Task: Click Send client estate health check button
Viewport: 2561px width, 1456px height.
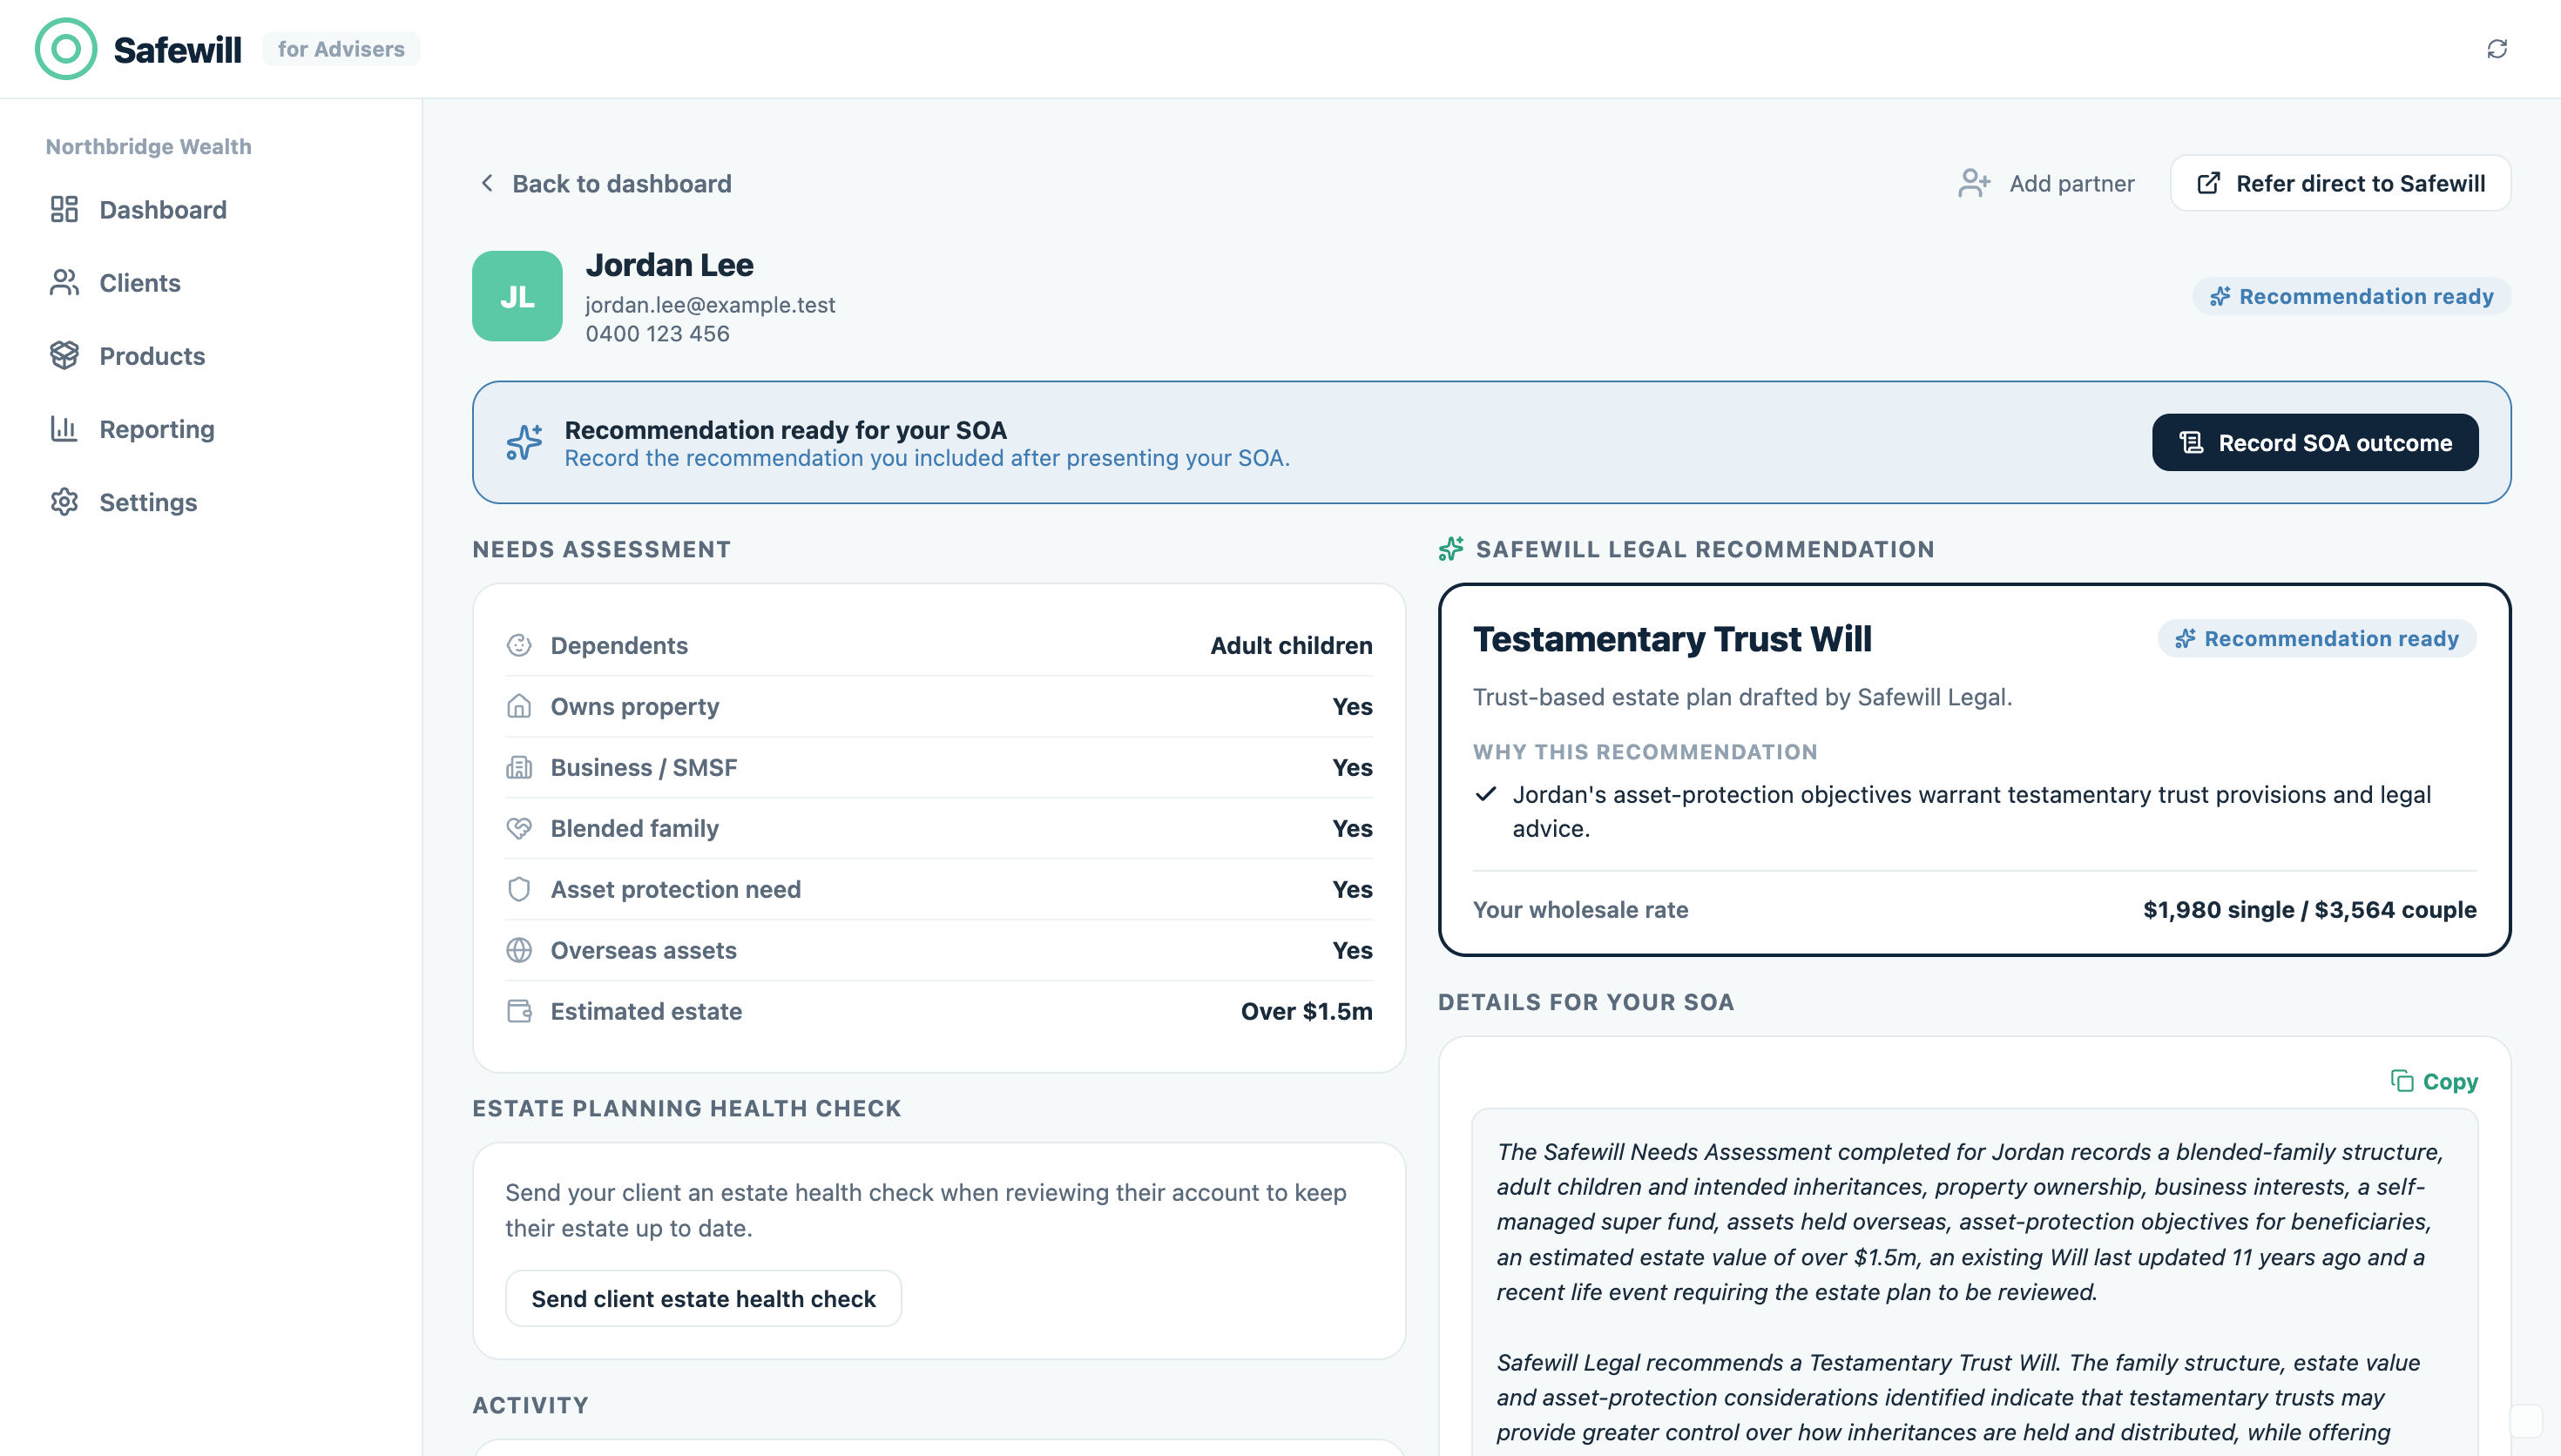Action: pyautogui.click(x=703, y=1298)
